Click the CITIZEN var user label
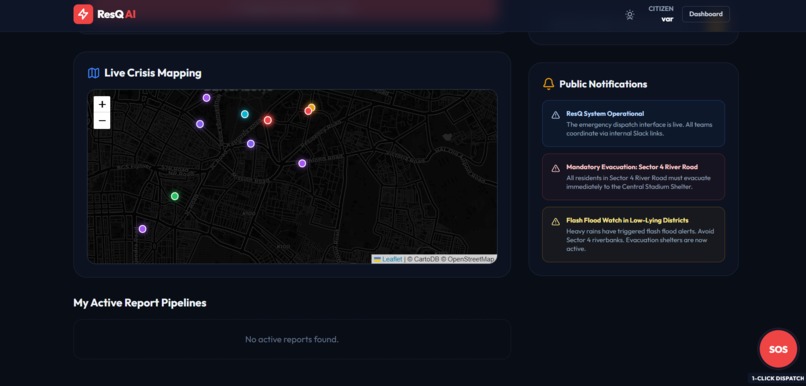 click(661, 14)
